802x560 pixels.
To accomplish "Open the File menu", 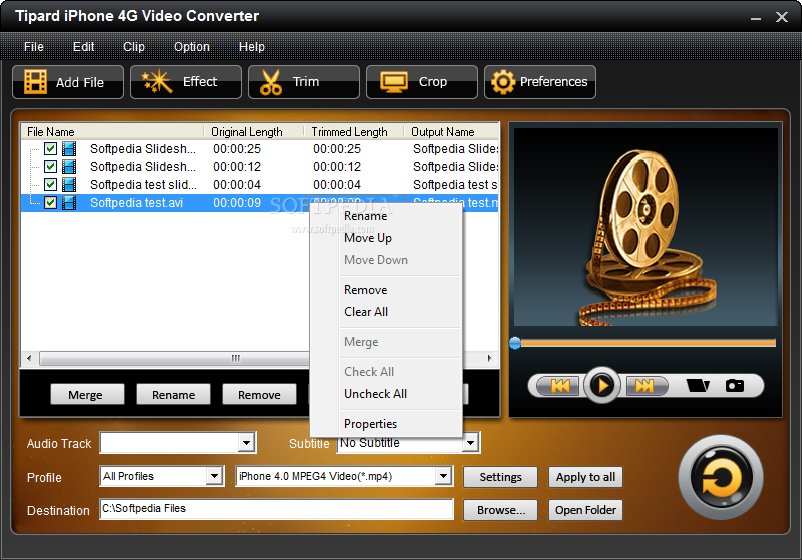I will (x=34, y=47).
